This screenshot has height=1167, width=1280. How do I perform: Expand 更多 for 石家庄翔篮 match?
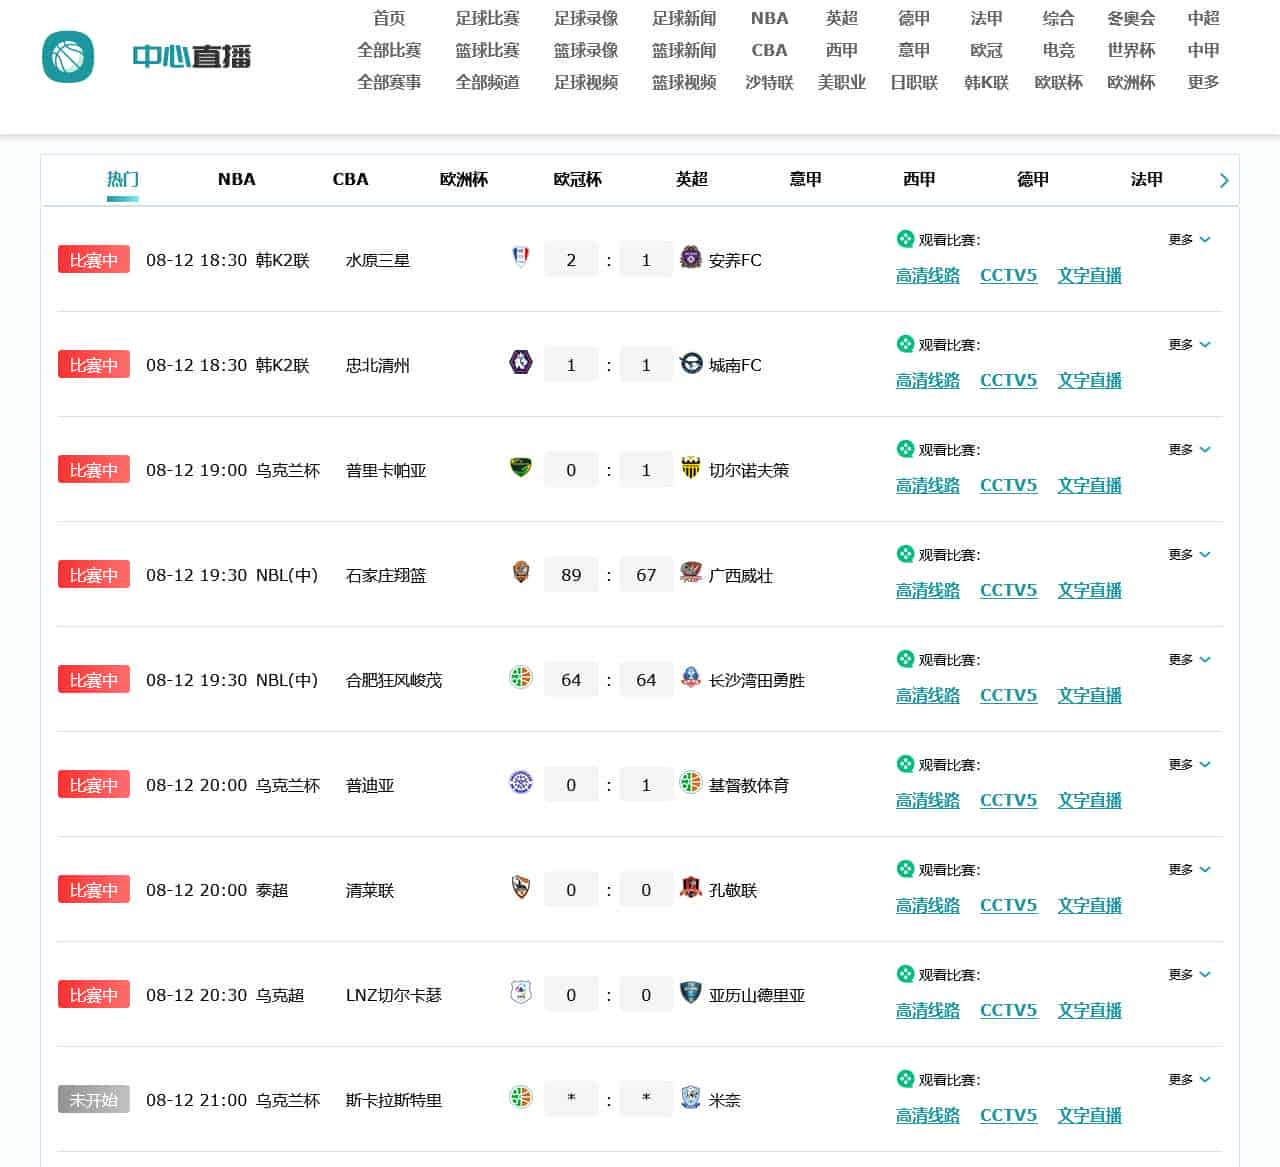pyautogui.click(x=1190, y=555)
